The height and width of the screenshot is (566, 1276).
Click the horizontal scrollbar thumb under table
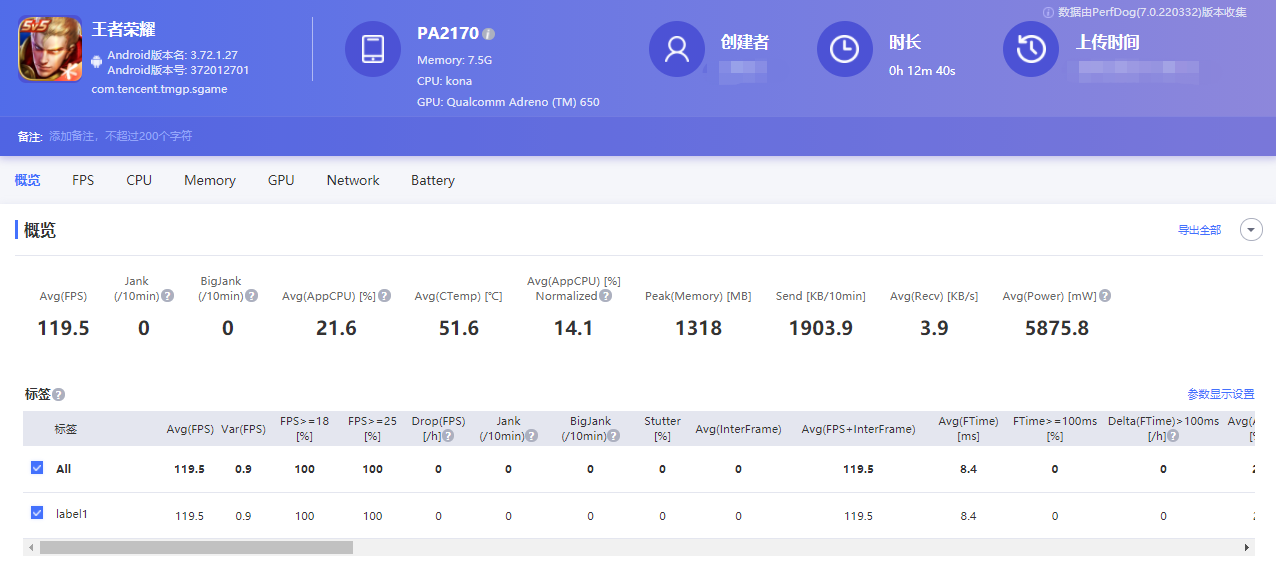[196, 548]
